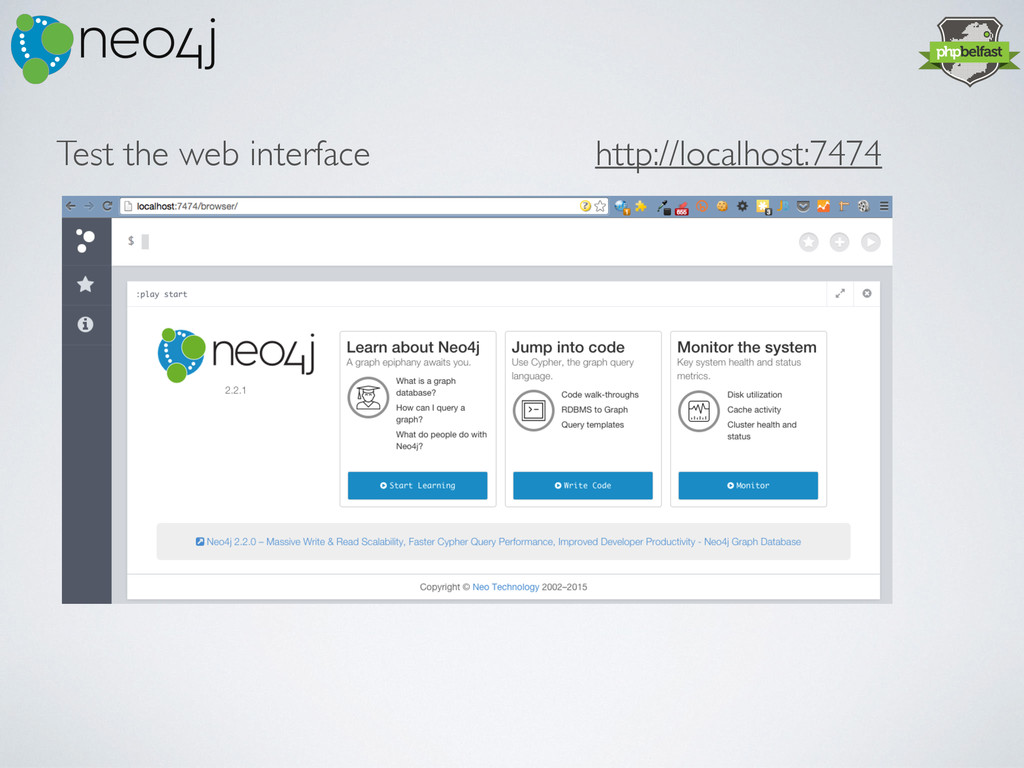Click the version number 2.2.1

coord(235,391)
